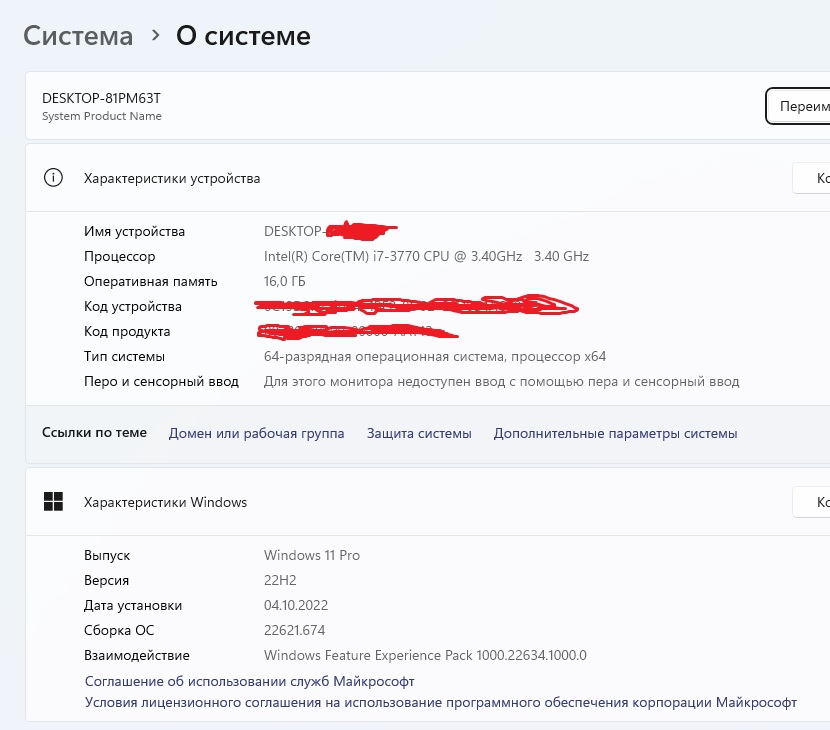
Task: Click the Windows logo icon
Action: (x=53, y=502)
